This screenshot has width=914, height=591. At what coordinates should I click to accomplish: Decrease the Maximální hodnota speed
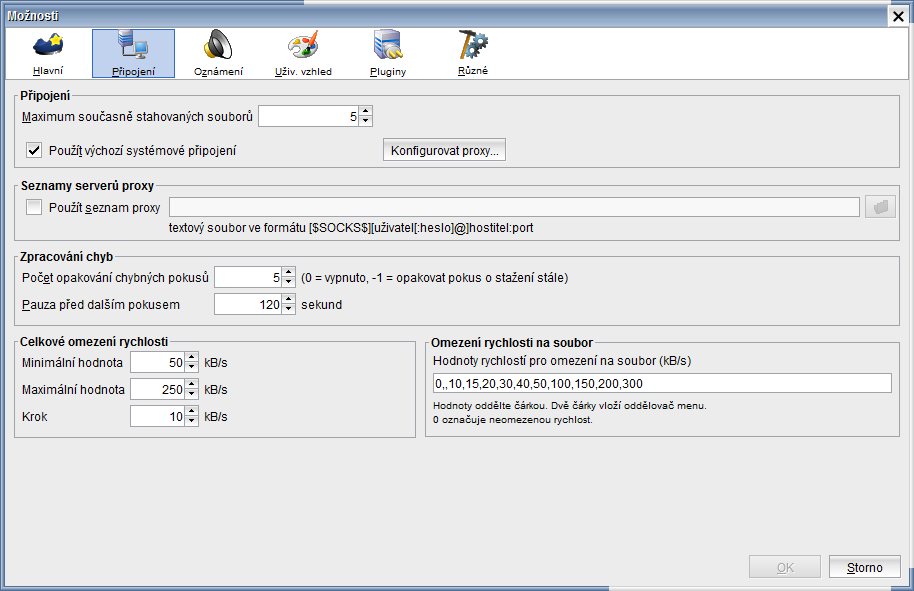191,394
